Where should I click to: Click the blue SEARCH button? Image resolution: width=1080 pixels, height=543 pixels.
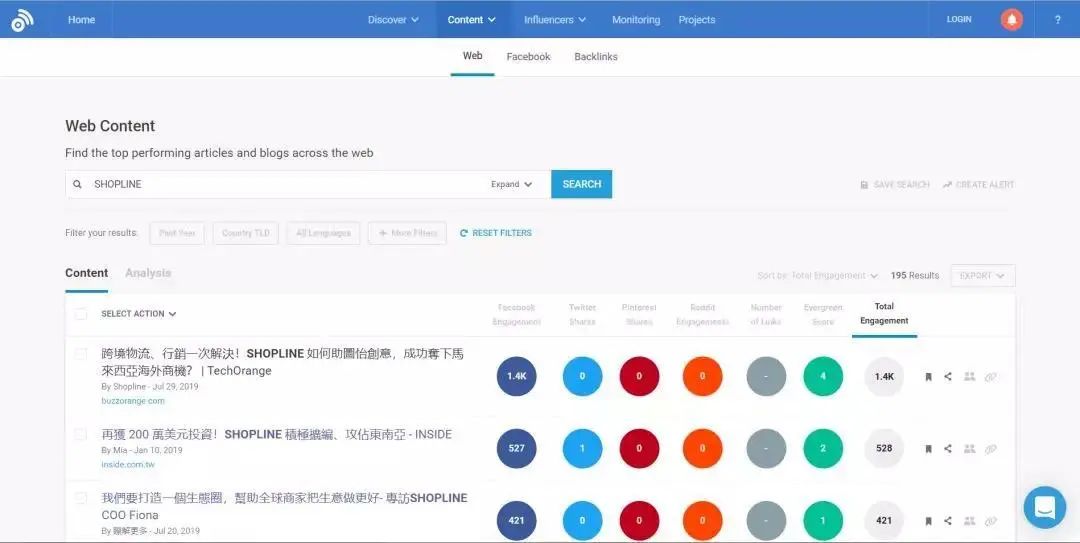click(581, 184)
